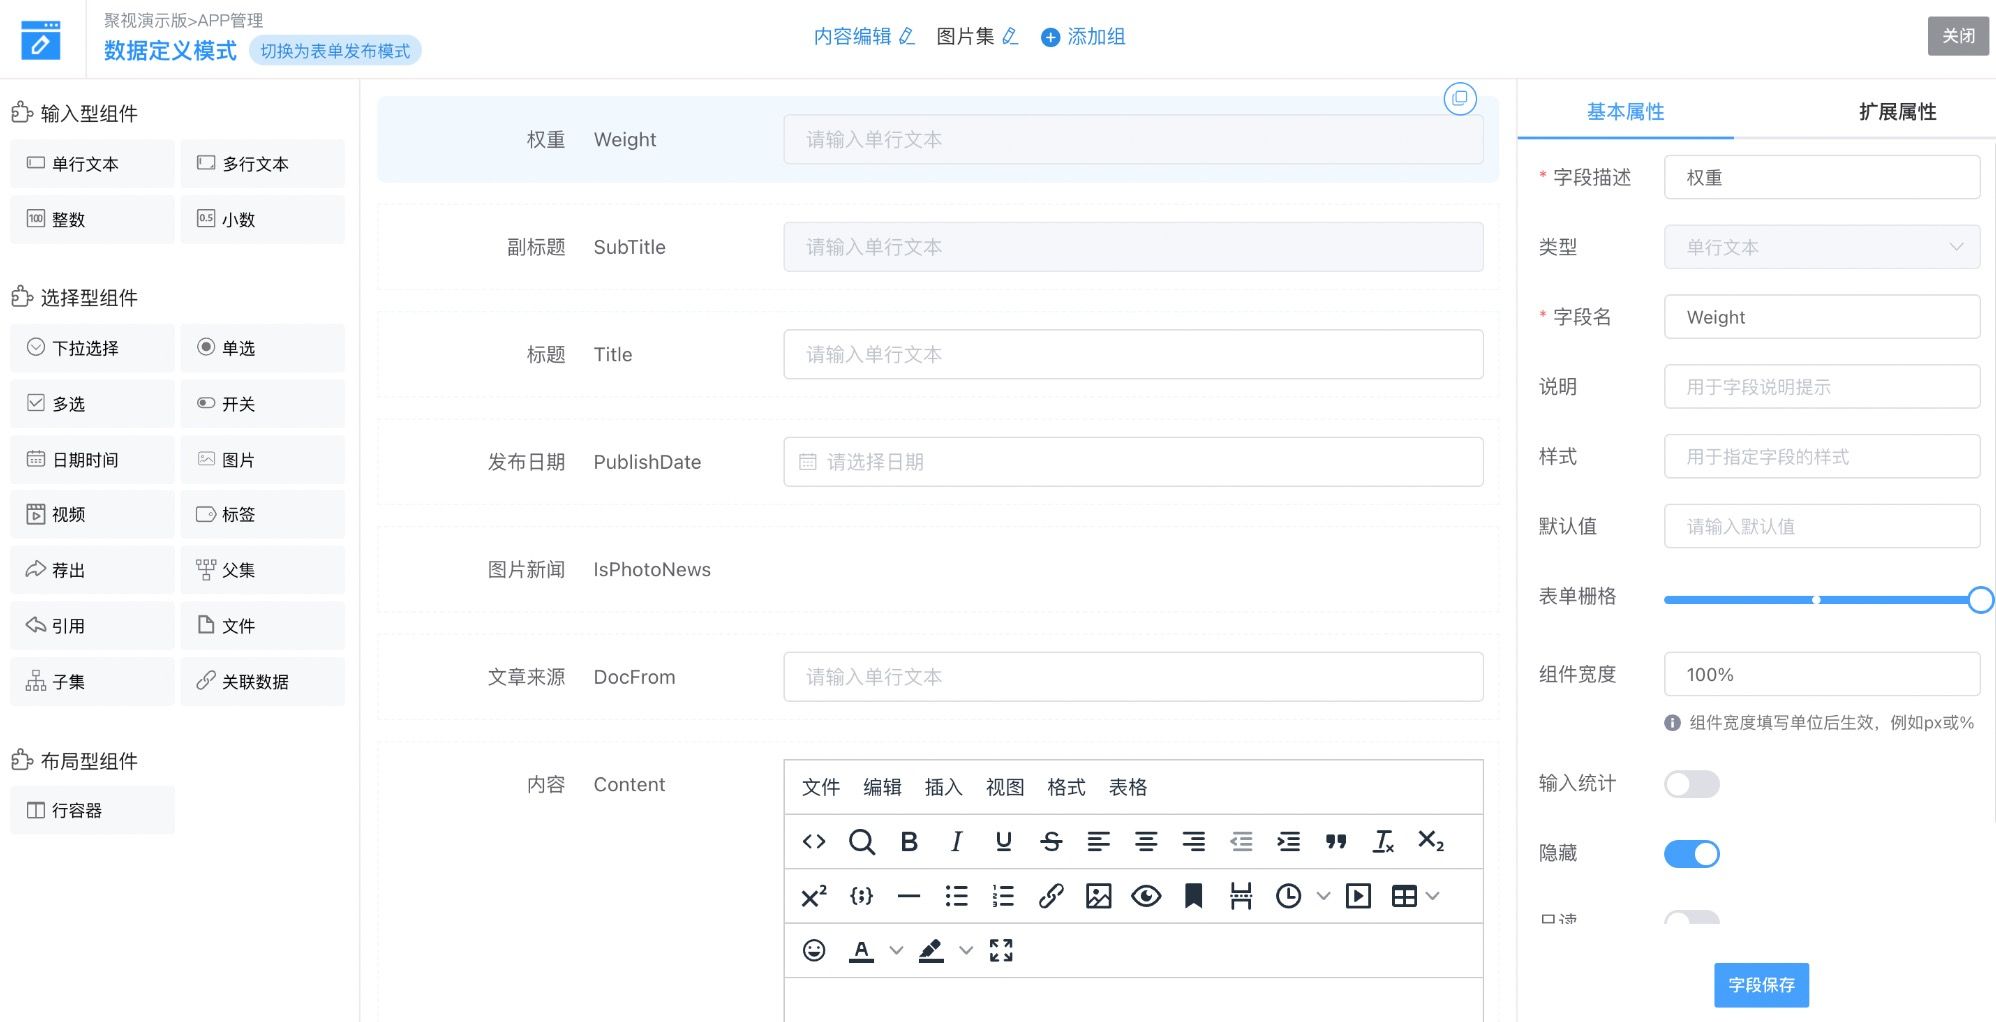Open the 类型 dropdown
This screenshot has height=1022, width=1996.
pyautogui.click(x=1821, y=247)
